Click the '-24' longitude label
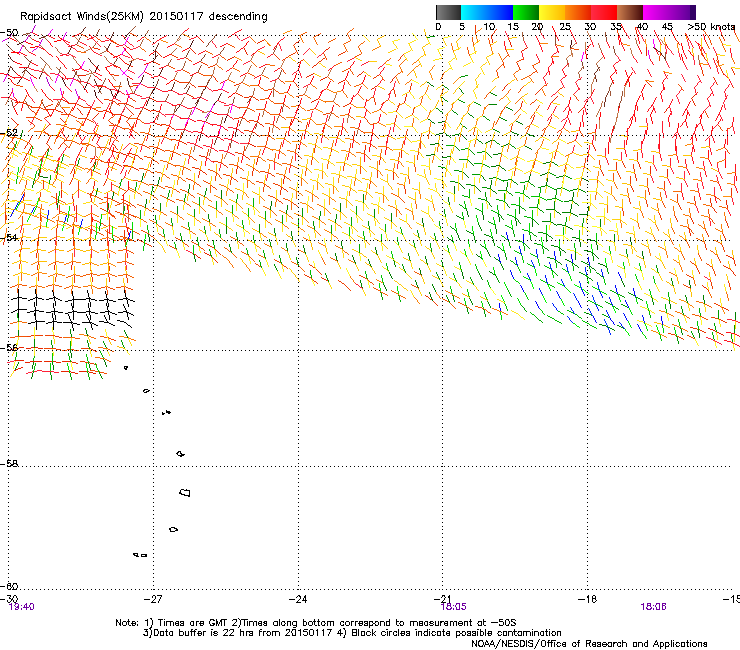Viewport: 740px width, 650px height. [x=298, y=599]
